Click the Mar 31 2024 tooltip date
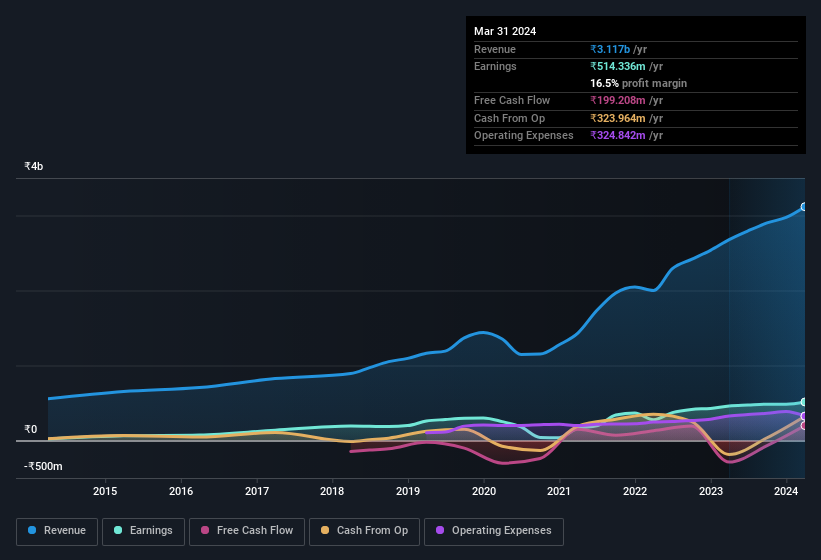Viewport: 821px width, 560px height. (x=505, y=31)
